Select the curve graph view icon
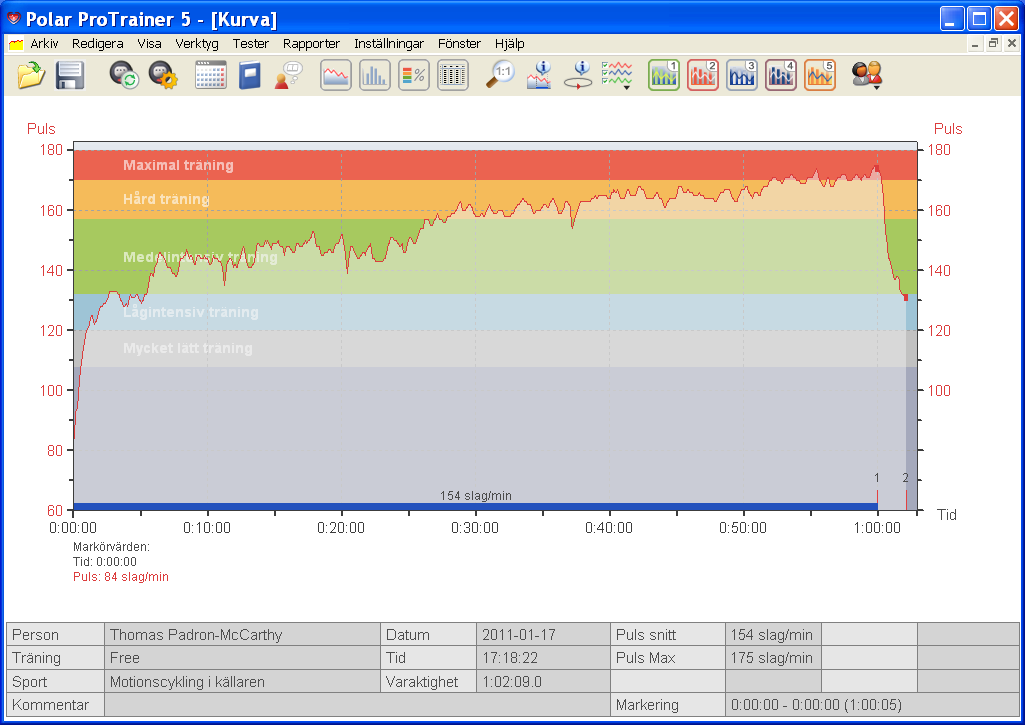Screen dimensions: 1025x725 pos(336,75)
